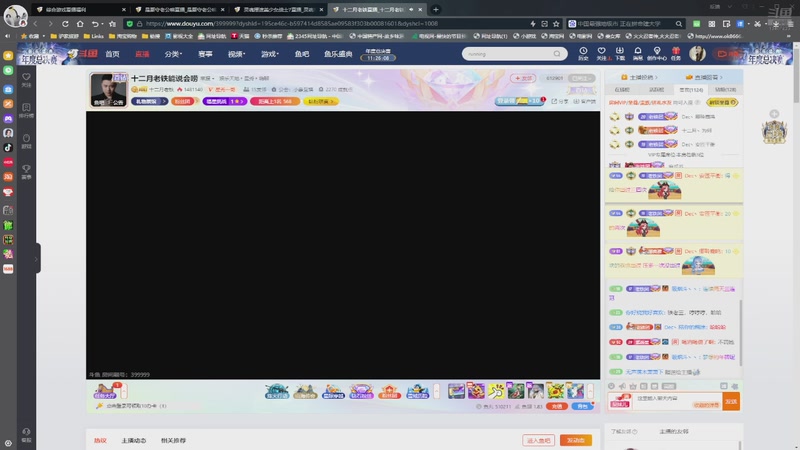Click the Douyu logo

pos(83,54)
